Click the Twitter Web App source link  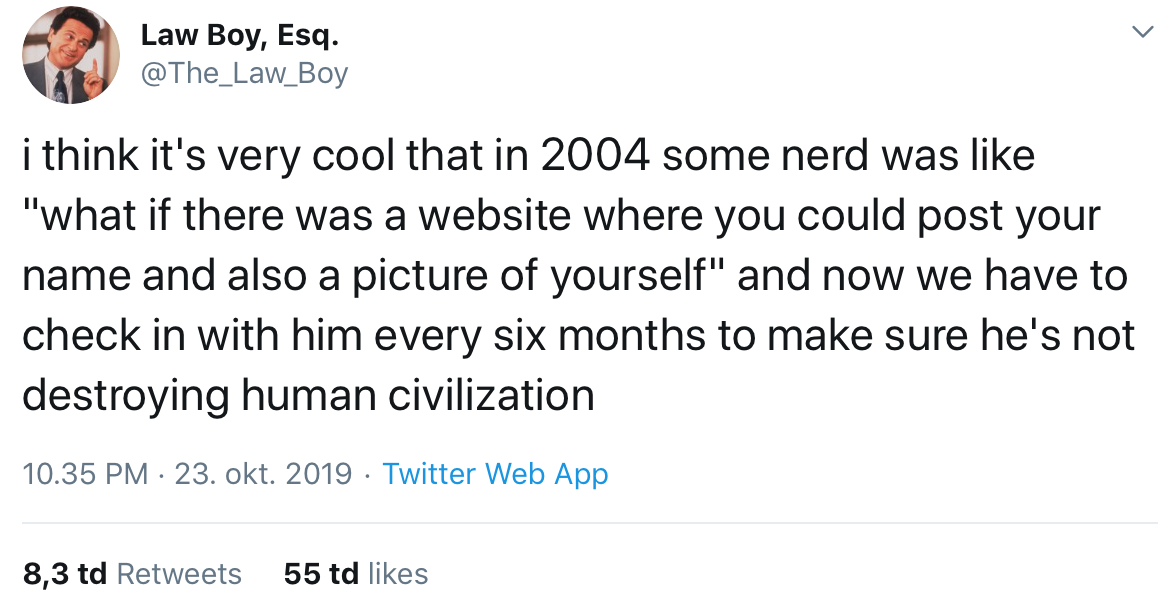coord(495,473)
